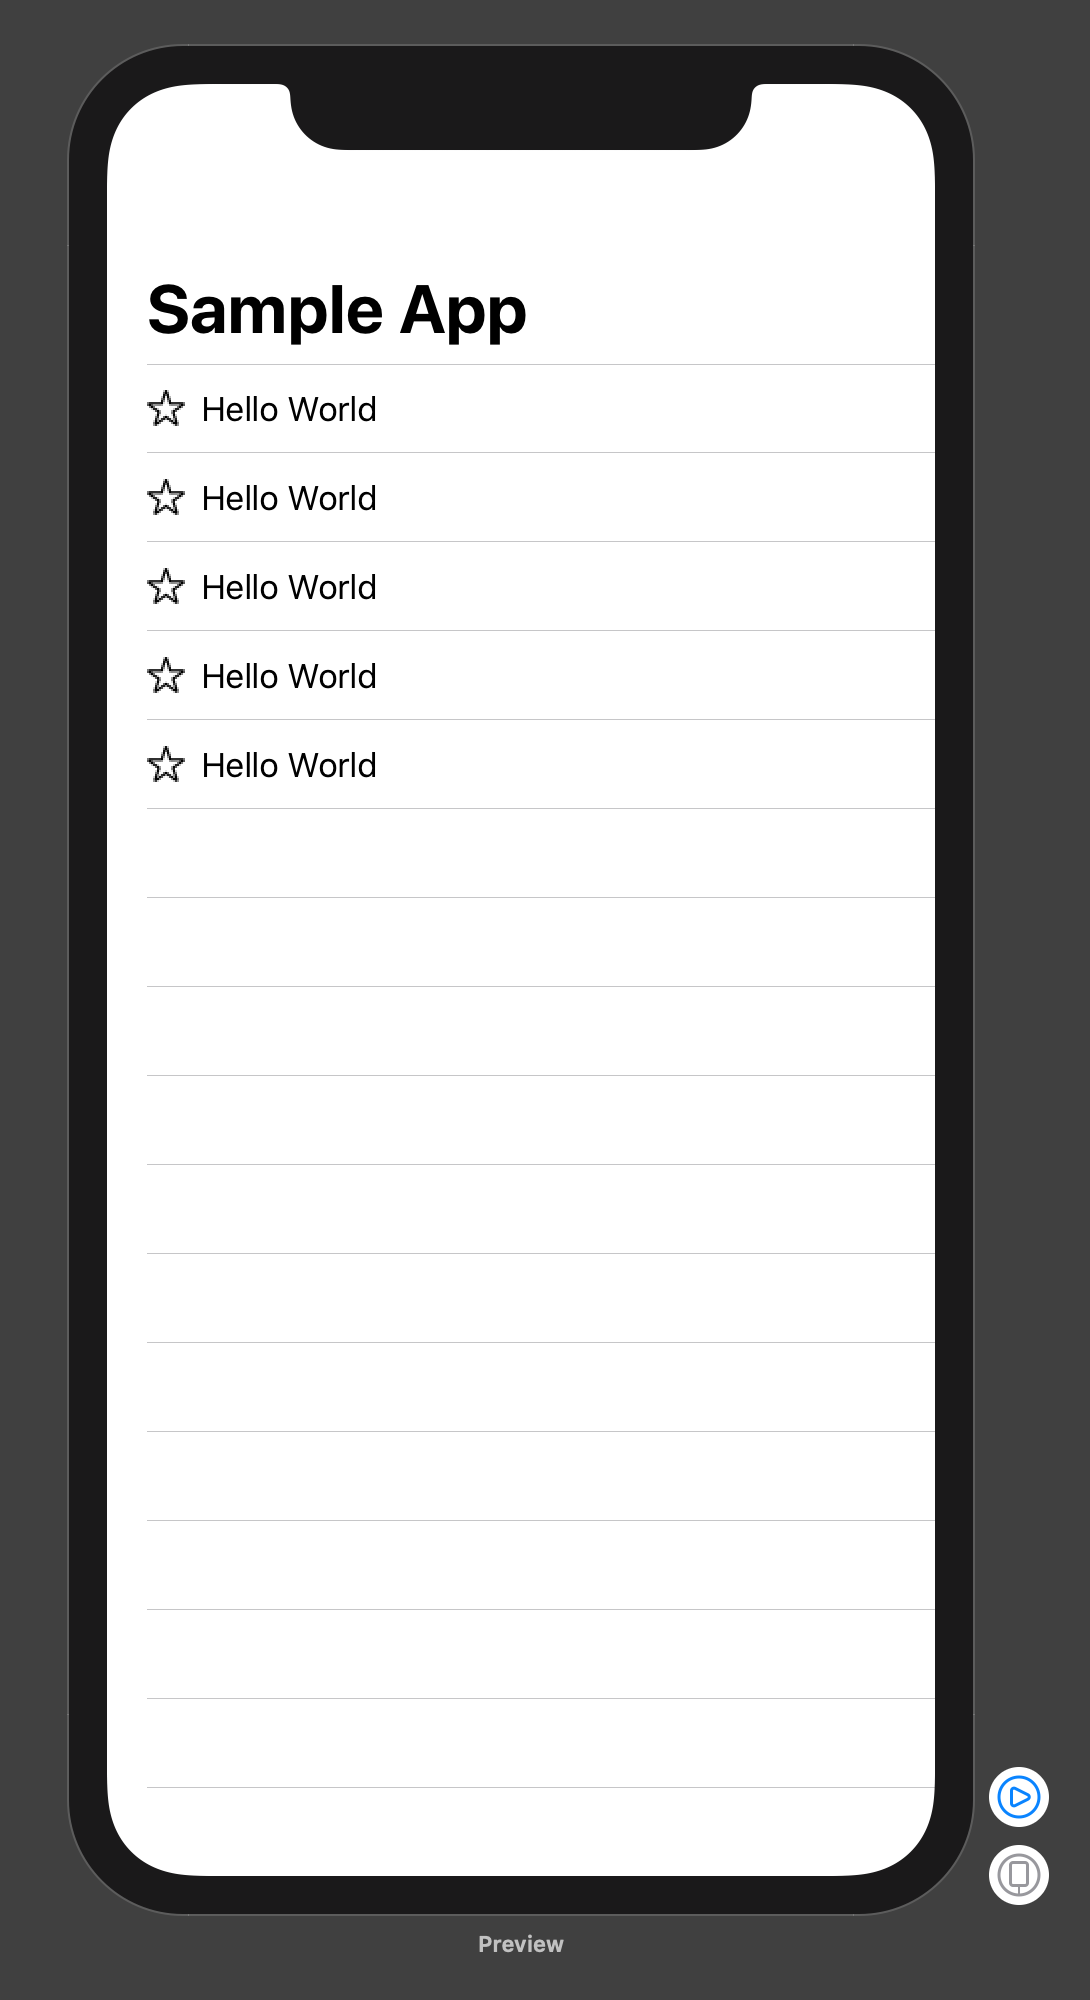Tap the third empty row below the list items

(x=540, y=1031)
